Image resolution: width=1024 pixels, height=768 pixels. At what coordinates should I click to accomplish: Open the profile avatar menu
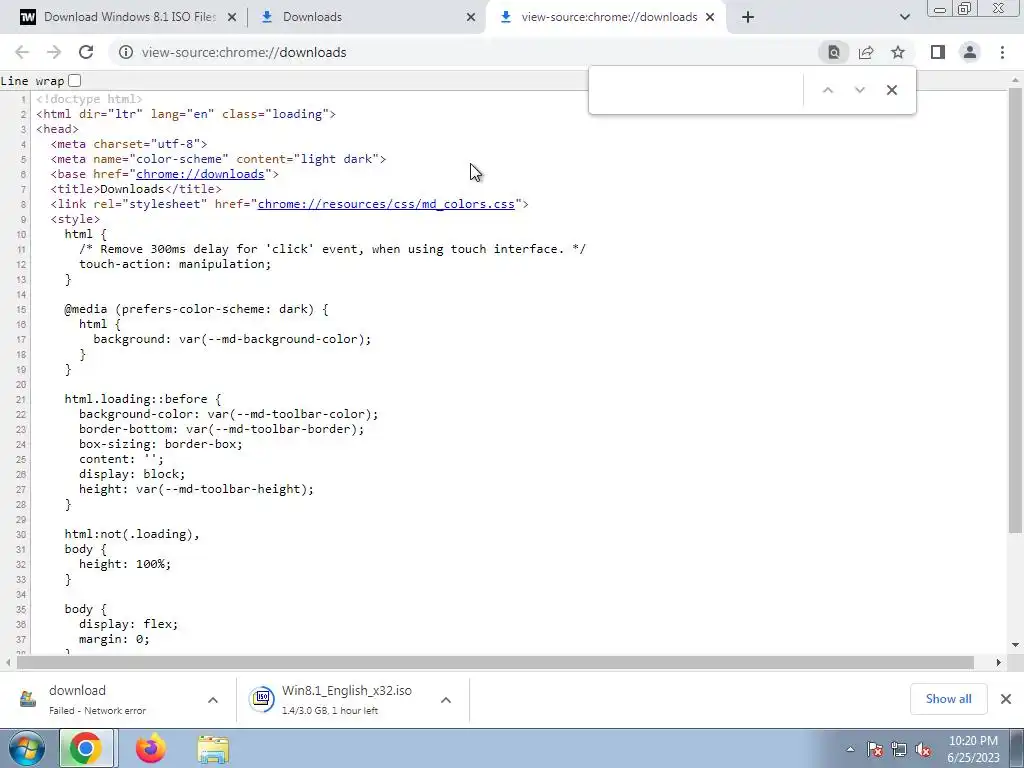pos(970,52)
